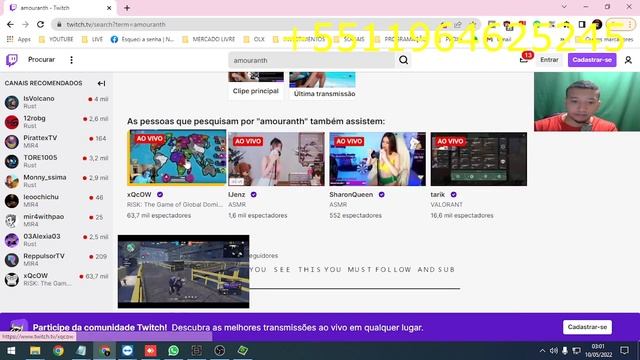The image size is (640, 360).
Task: Open TORE1005 channel in sidebar
Action: (56, 161)
